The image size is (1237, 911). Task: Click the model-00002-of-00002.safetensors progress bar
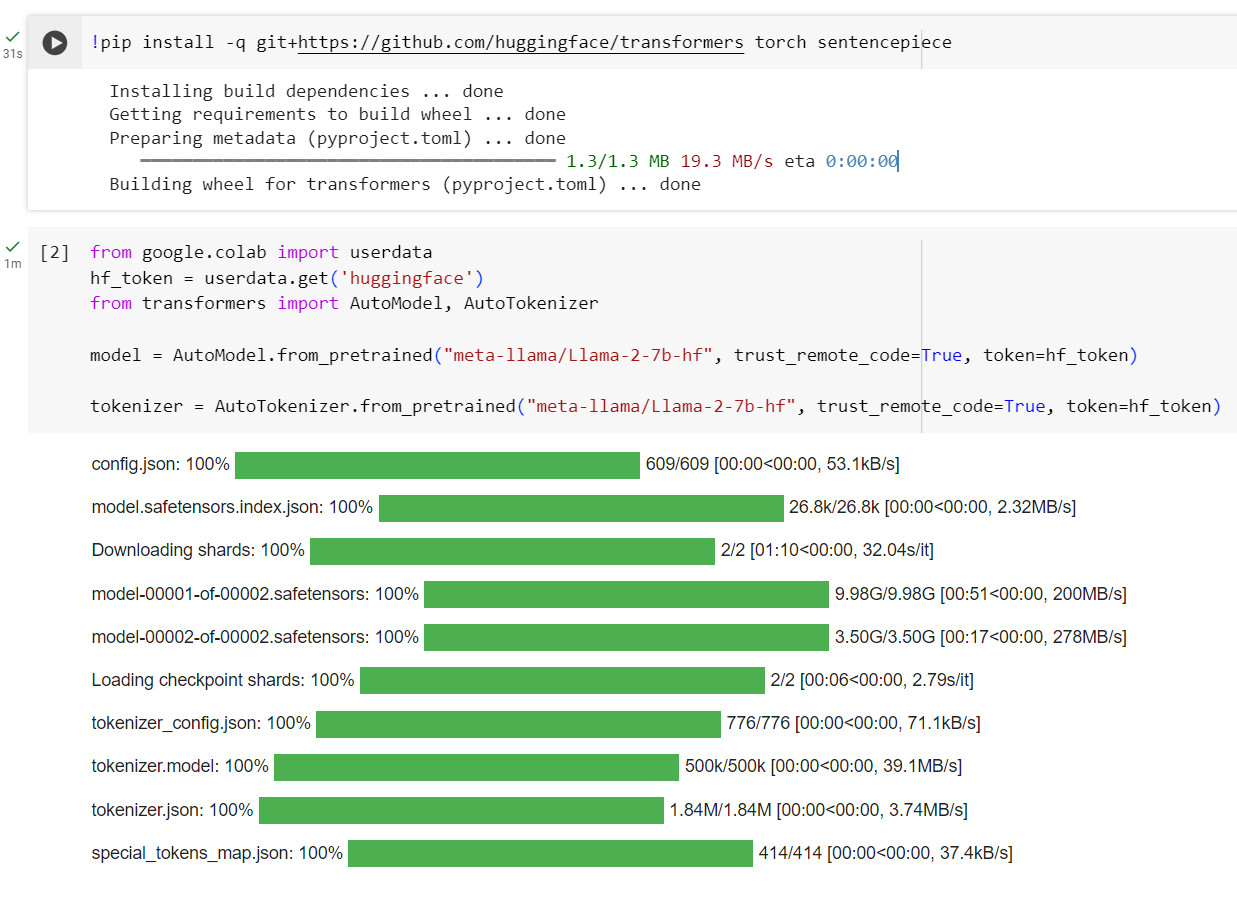(x=626, y=637)
